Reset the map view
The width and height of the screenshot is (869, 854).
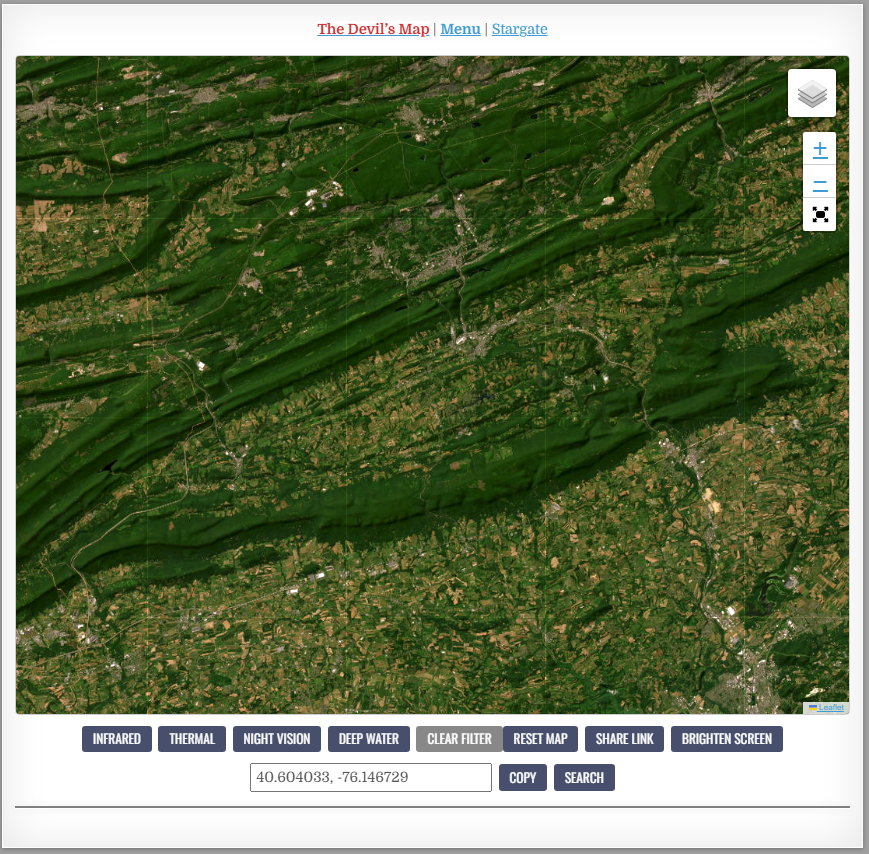coord(540,739)
